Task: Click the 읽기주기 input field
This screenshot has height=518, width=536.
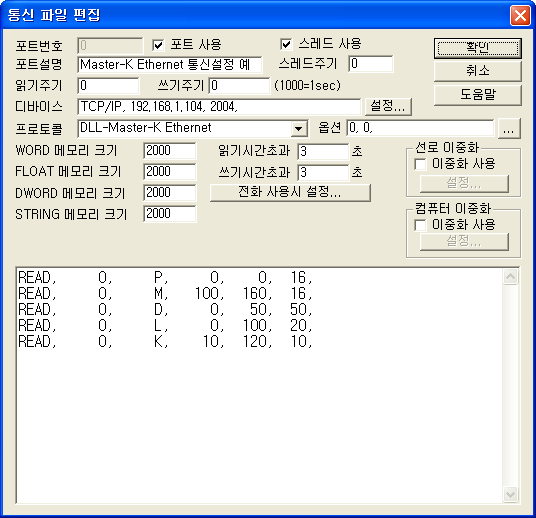Action: [109, 85]
